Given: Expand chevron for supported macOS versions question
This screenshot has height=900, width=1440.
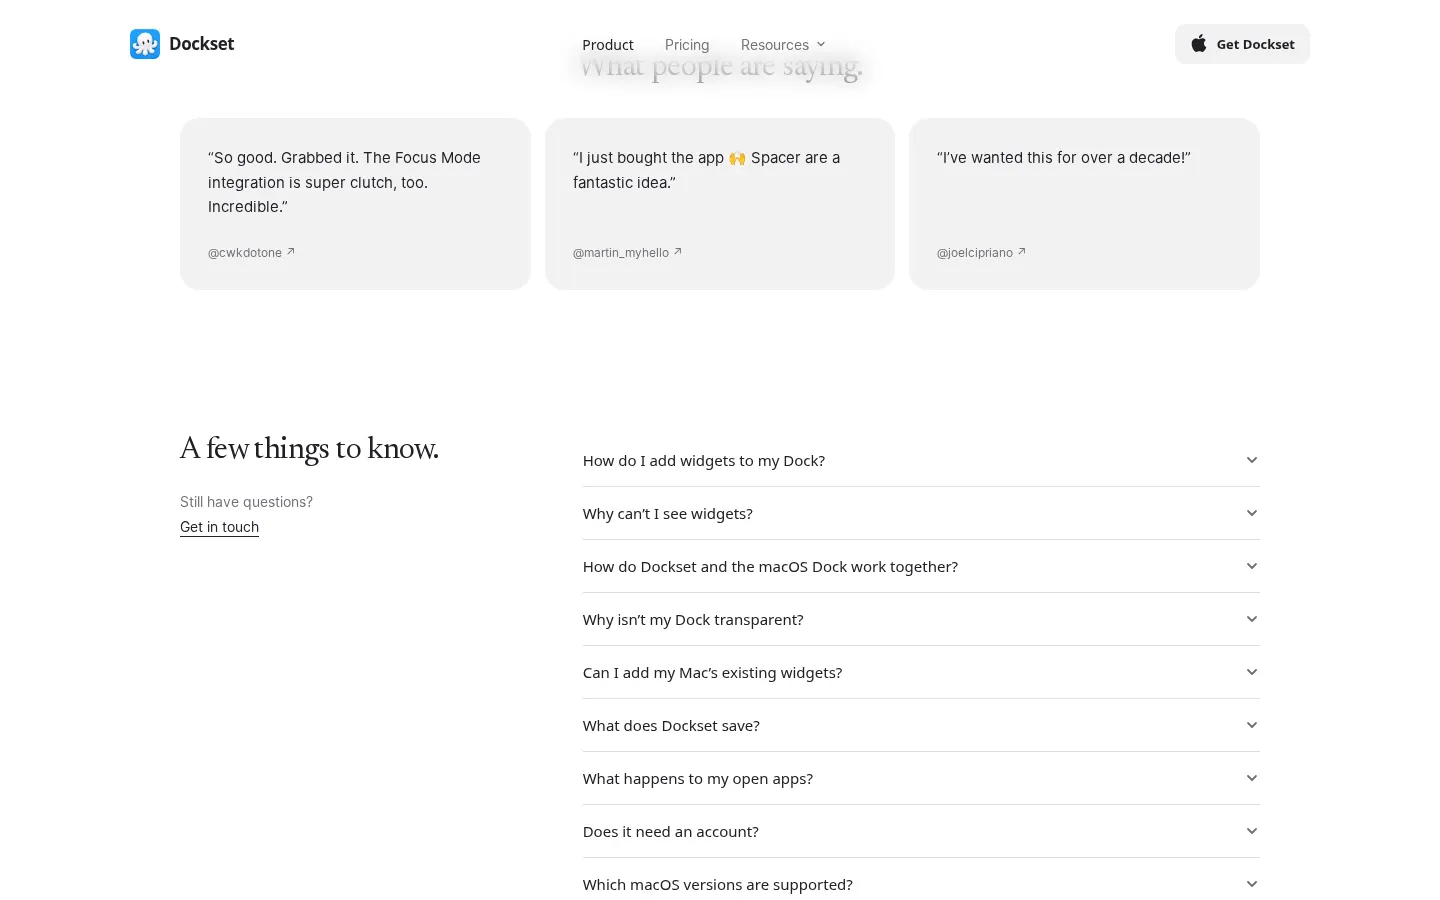Looking at the screenshot, I should (x=1252, y=884).
